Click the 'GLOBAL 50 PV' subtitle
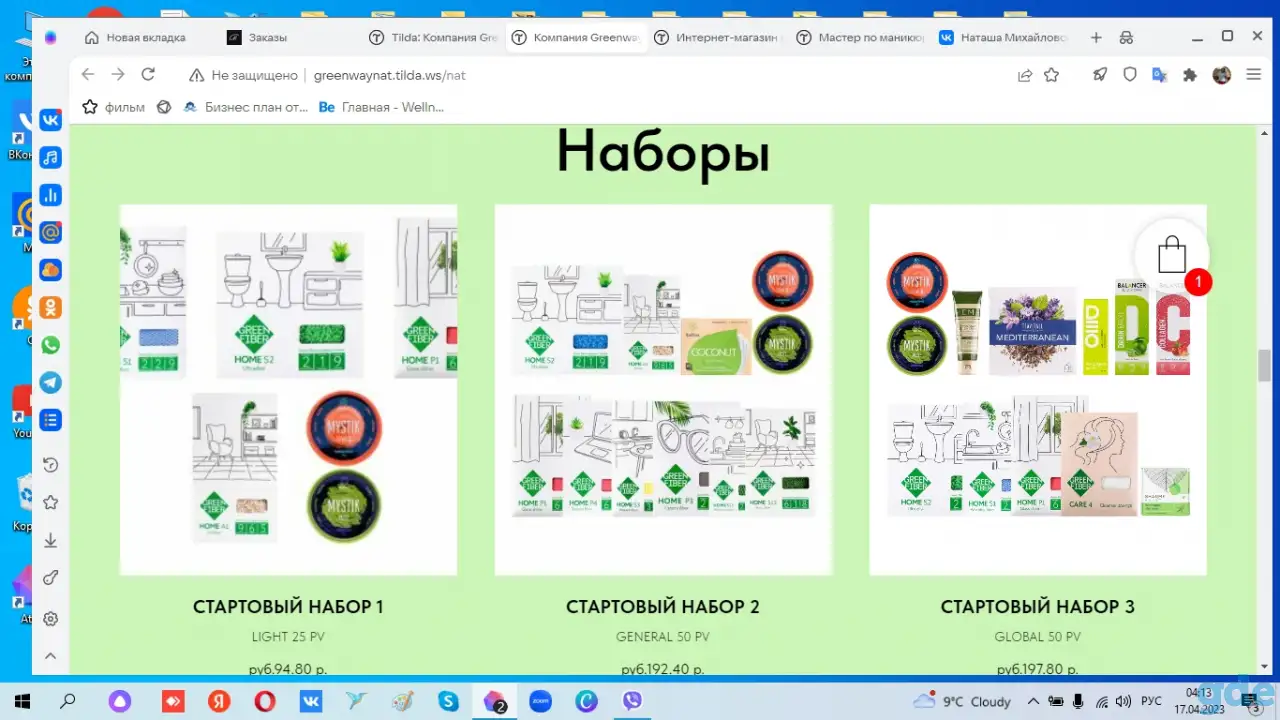Screen dimensions: 1280x720 pos(1038,637)
